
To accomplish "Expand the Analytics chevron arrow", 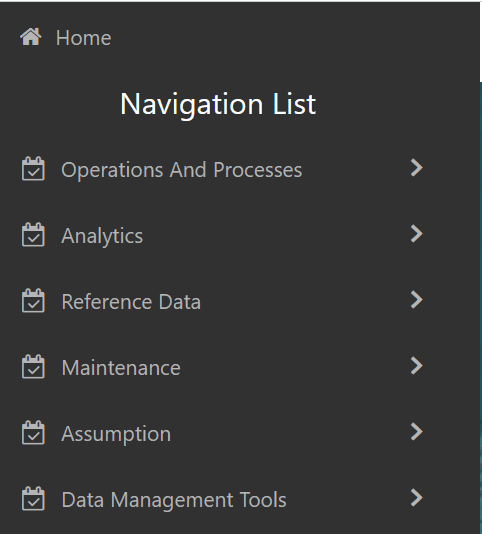I will click(417, 234).
